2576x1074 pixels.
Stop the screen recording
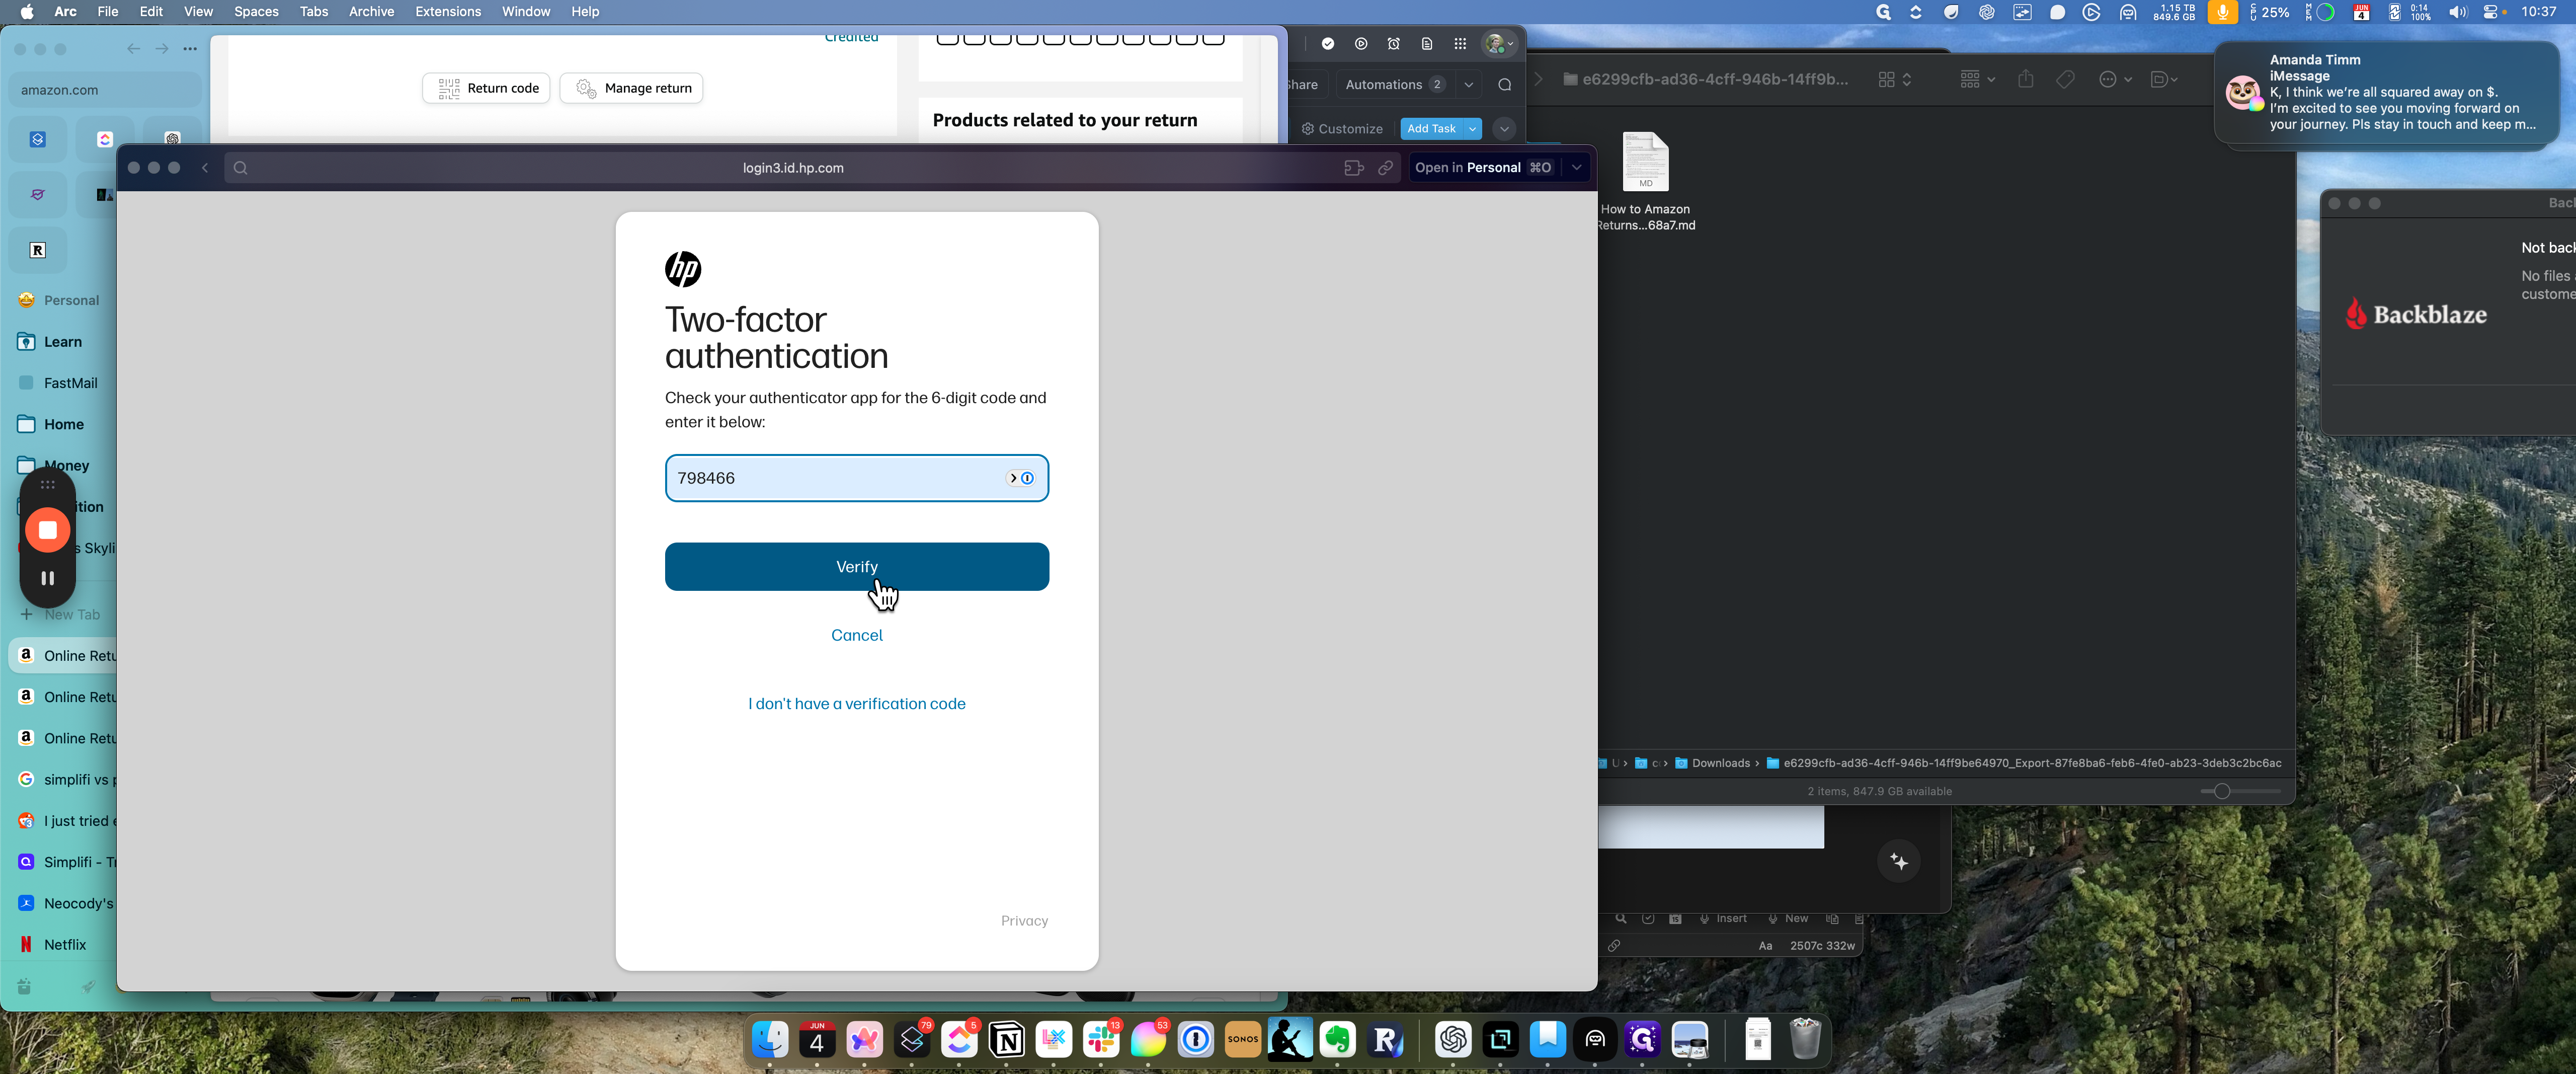point(47,530)
